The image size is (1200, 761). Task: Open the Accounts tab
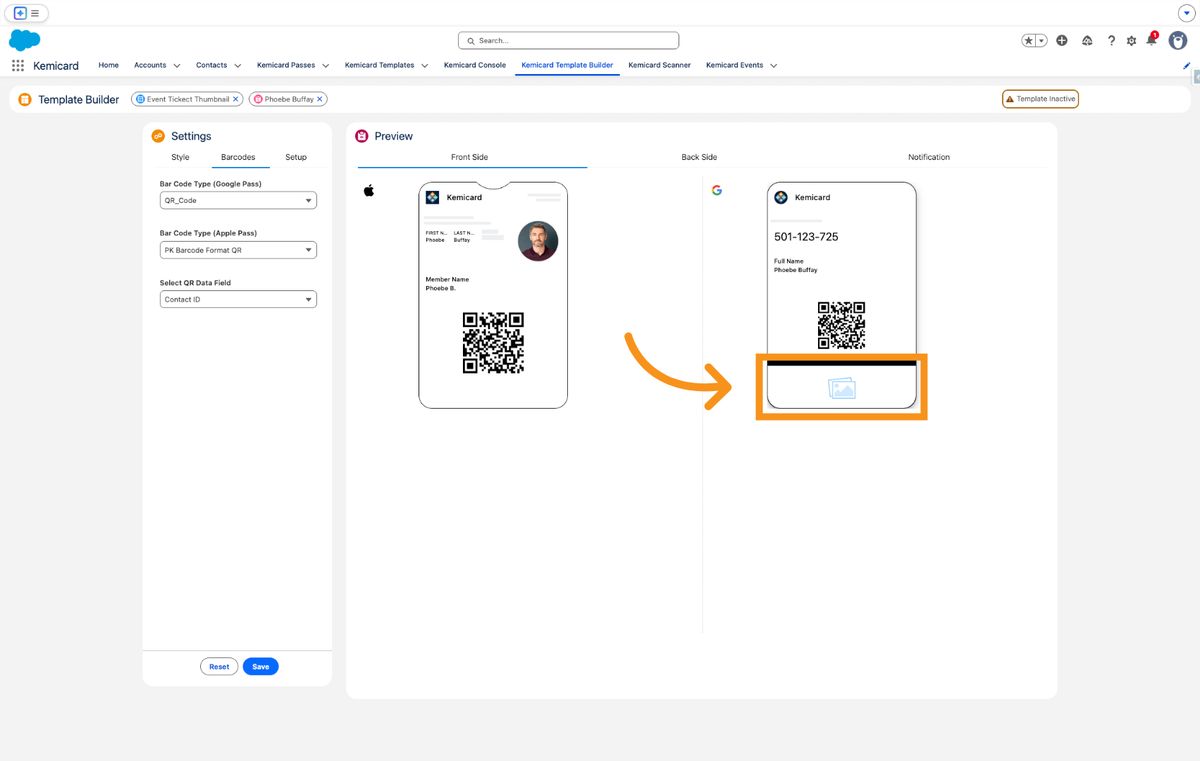pos(150,65)
